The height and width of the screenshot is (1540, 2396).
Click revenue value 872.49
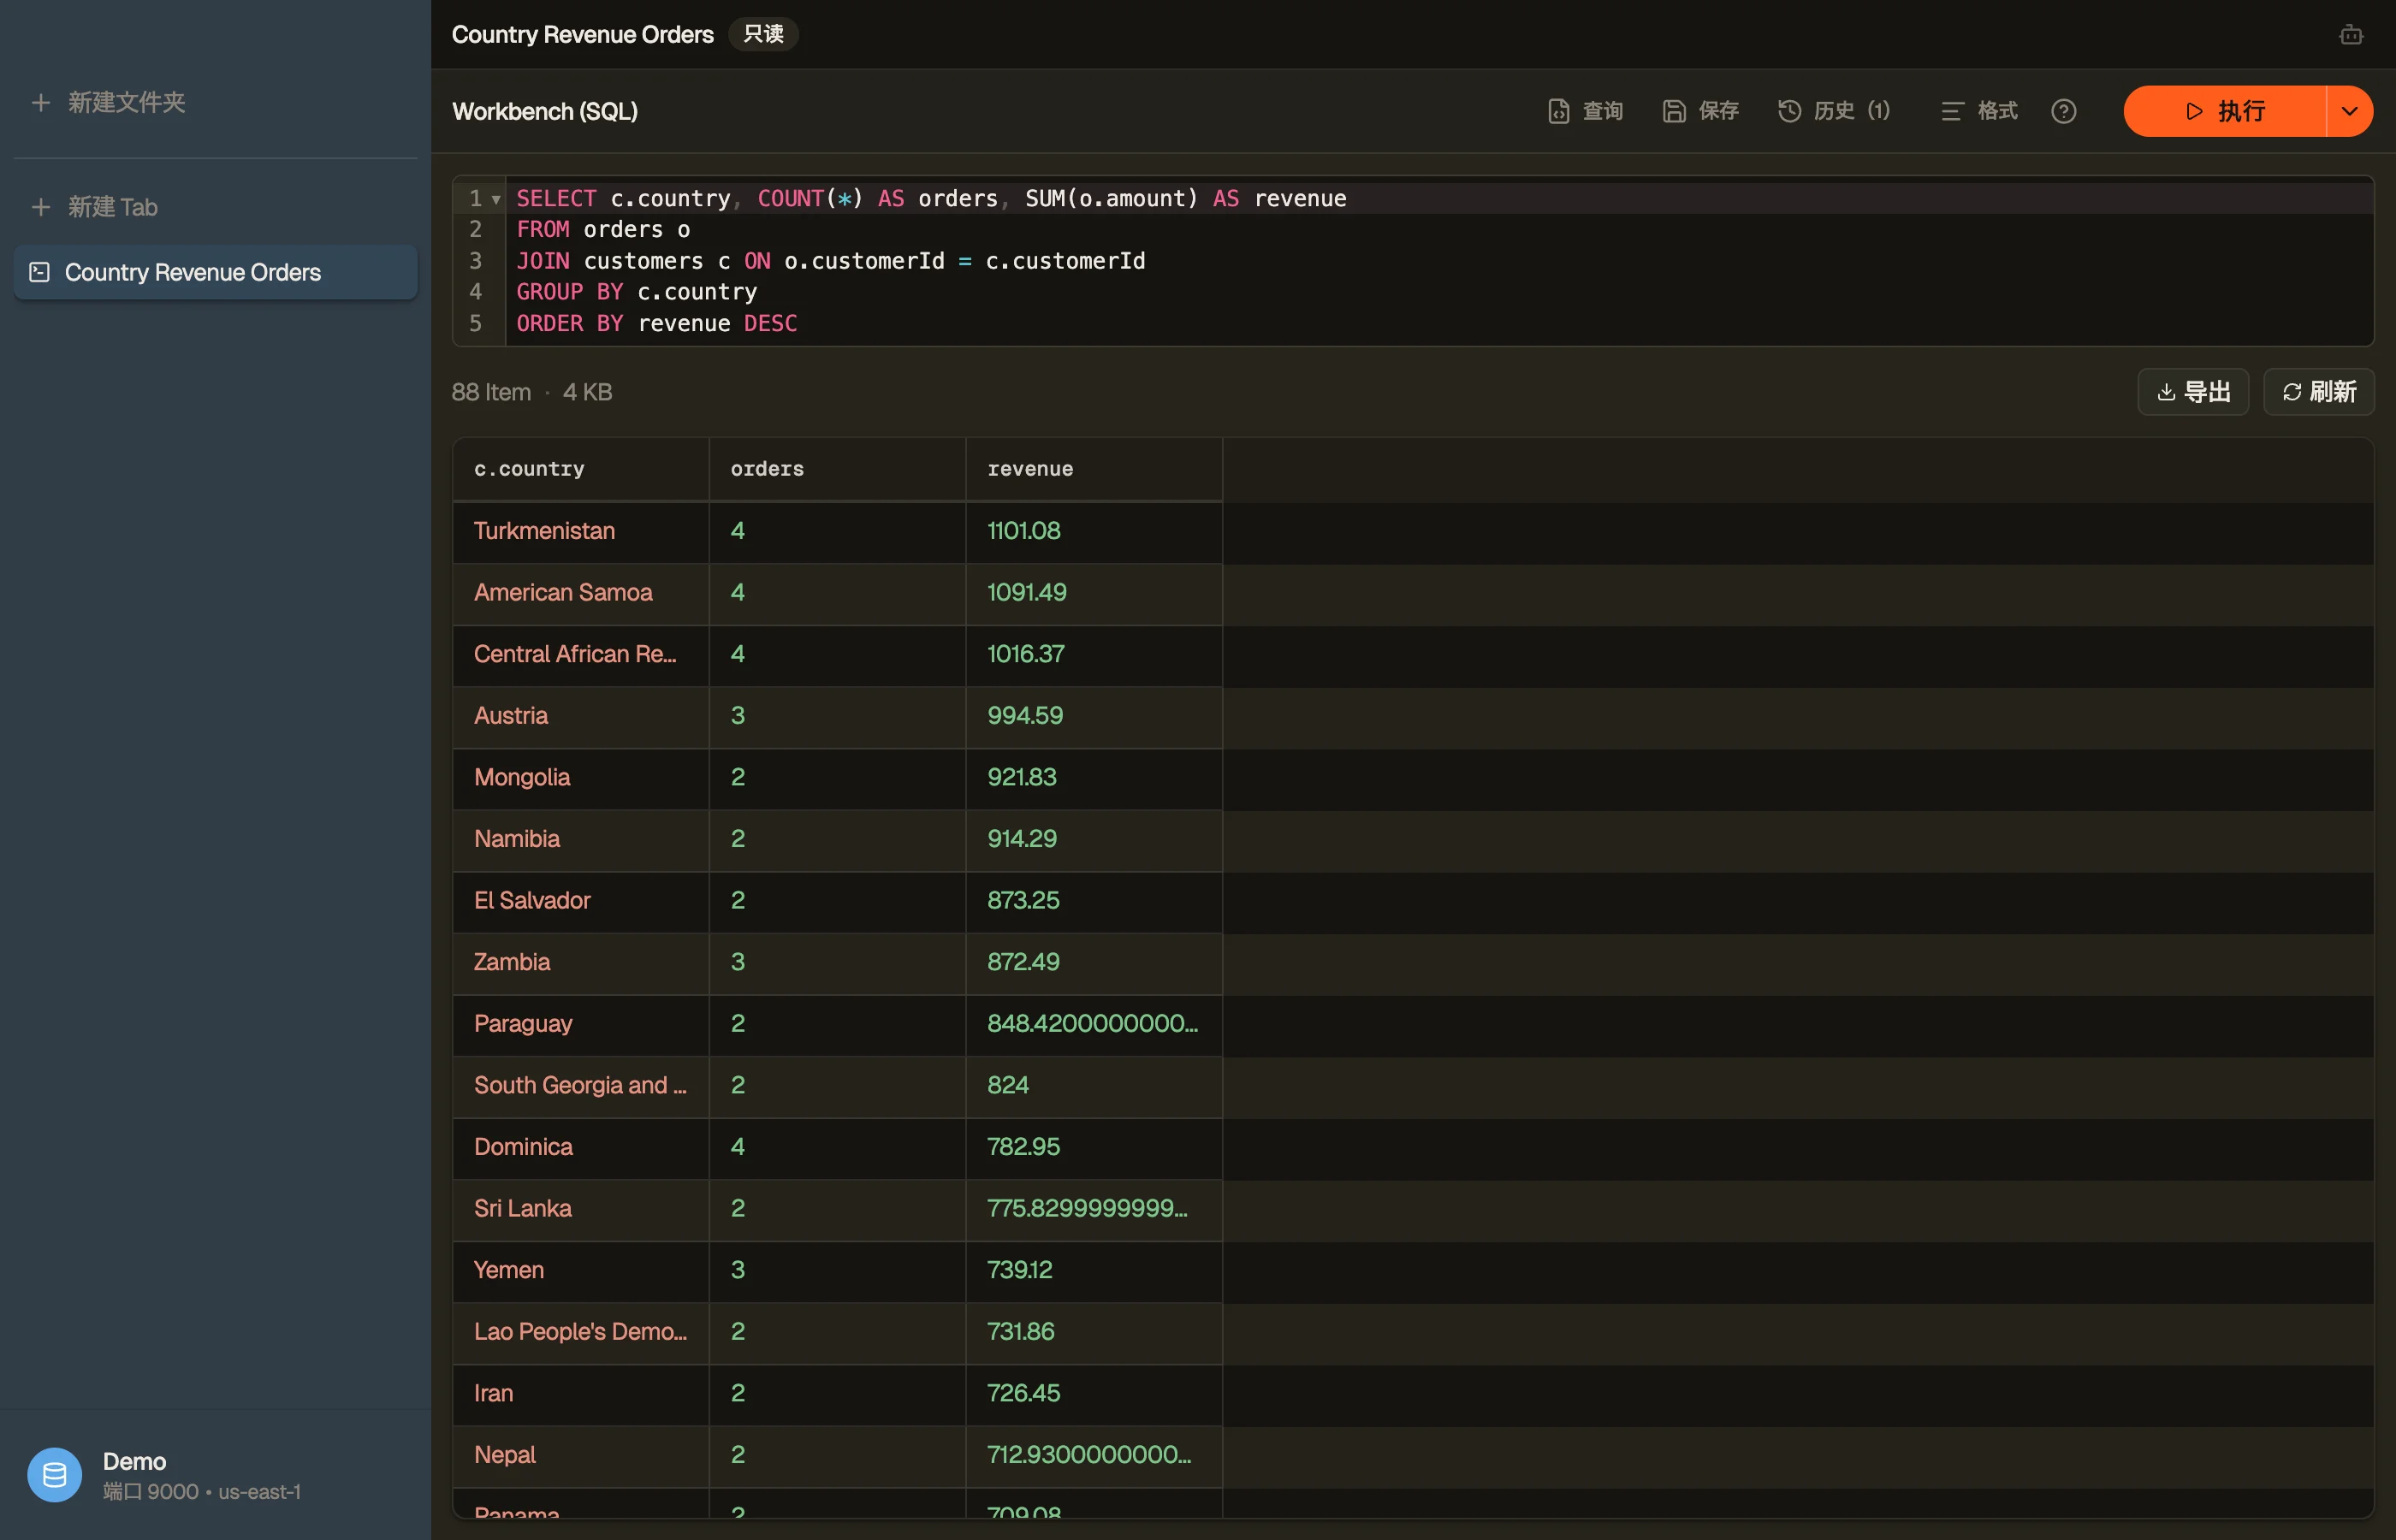1023,962
